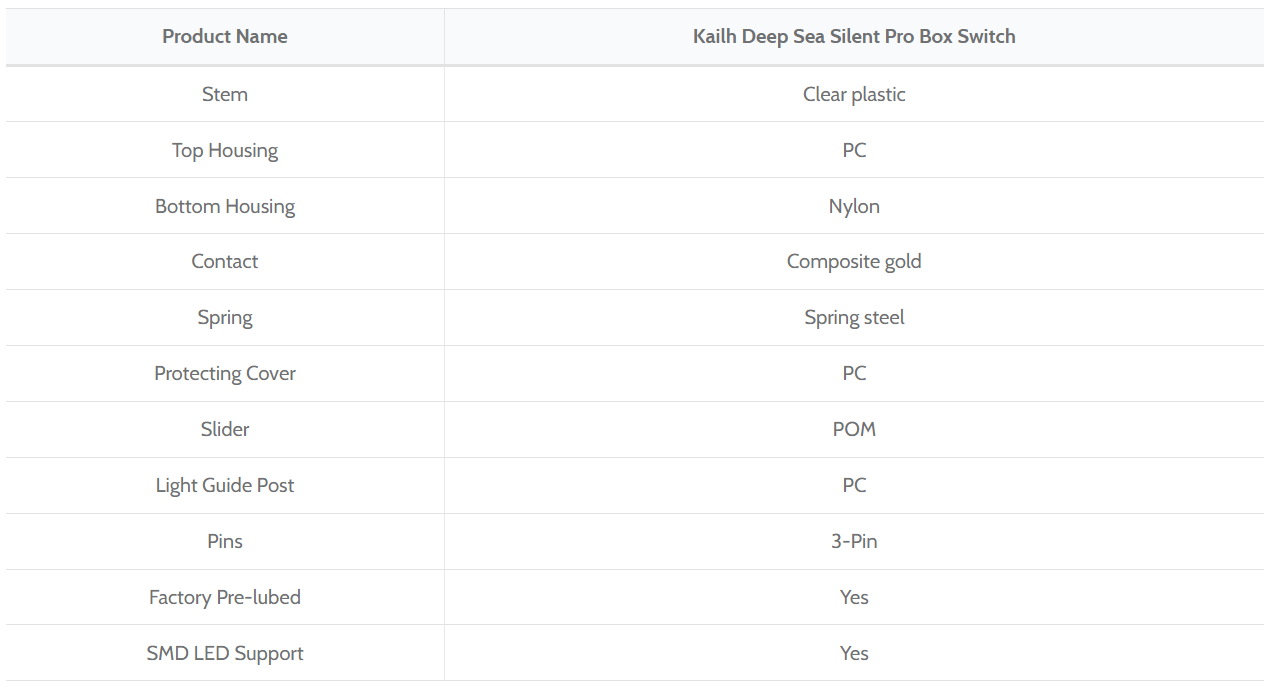Click the Composite gold value

click(x=854, y=261)
